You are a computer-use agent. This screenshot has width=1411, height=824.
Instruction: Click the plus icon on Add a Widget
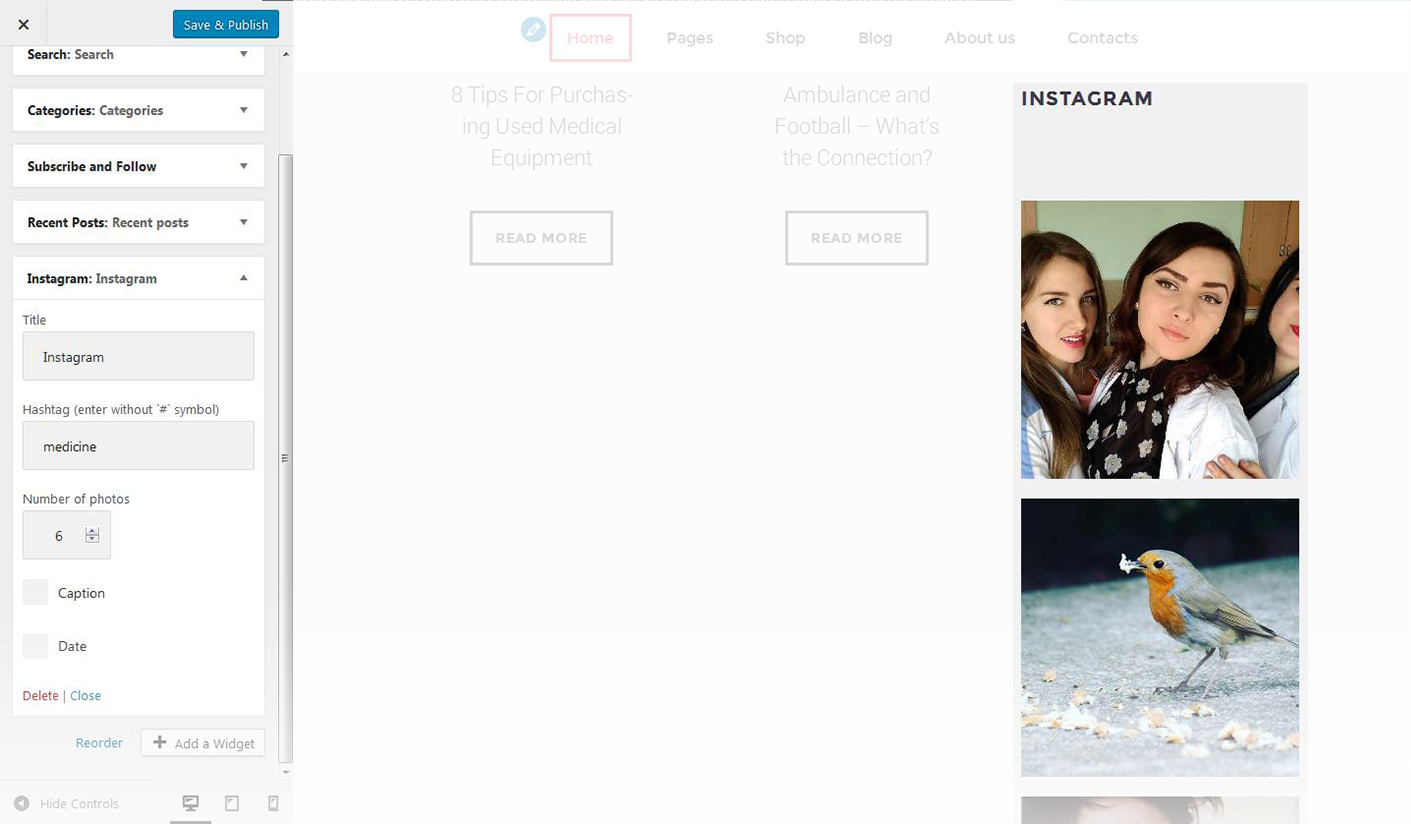(x=160, y=743)
